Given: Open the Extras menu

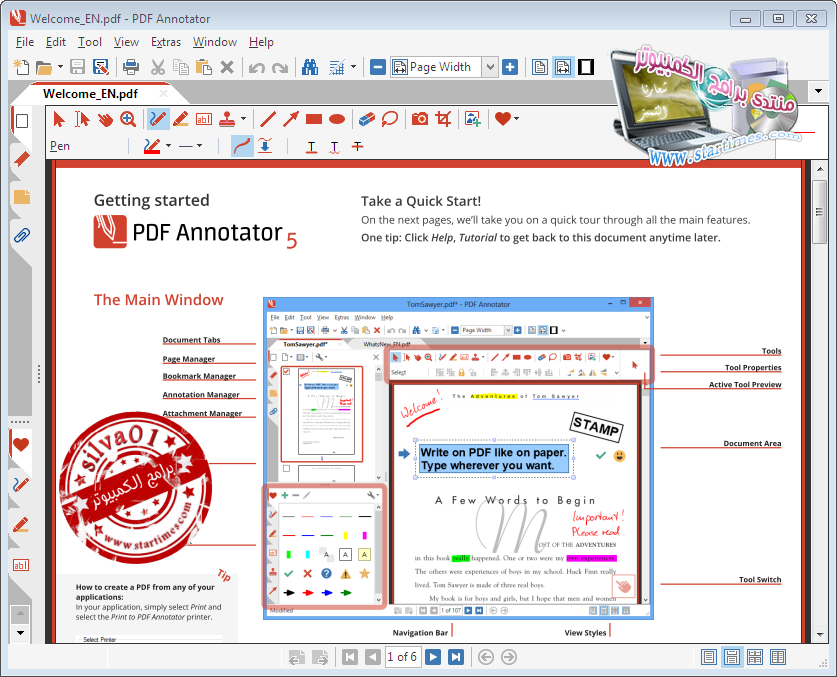Looking at the screenshot, I should pos(165,42).
